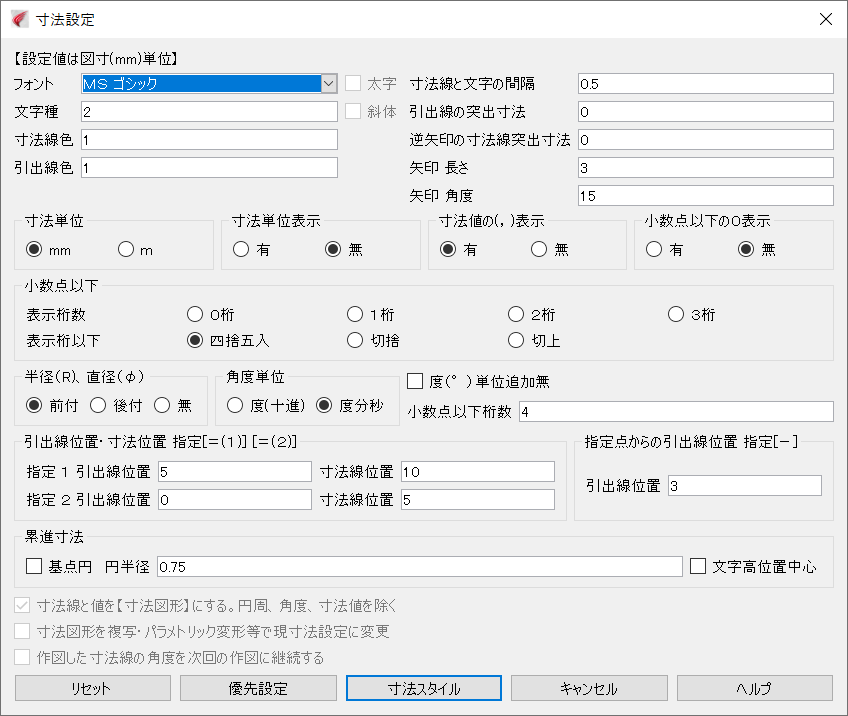Click the 矢印 長さ input field
Viewport: 848px width, 716px height.
click(x=705, y=167)
